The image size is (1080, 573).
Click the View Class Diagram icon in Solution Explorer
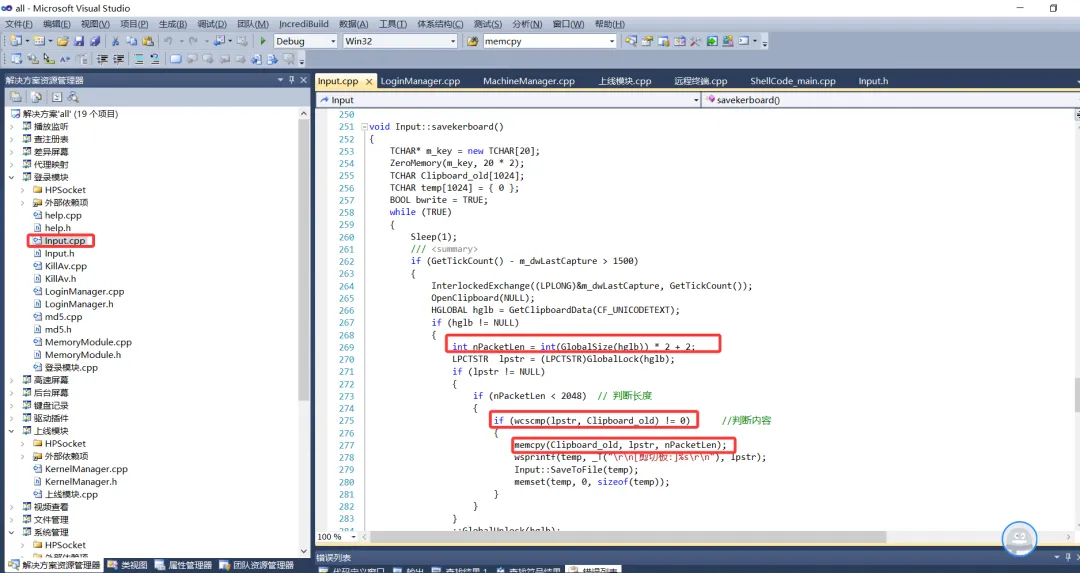(73, 97)
